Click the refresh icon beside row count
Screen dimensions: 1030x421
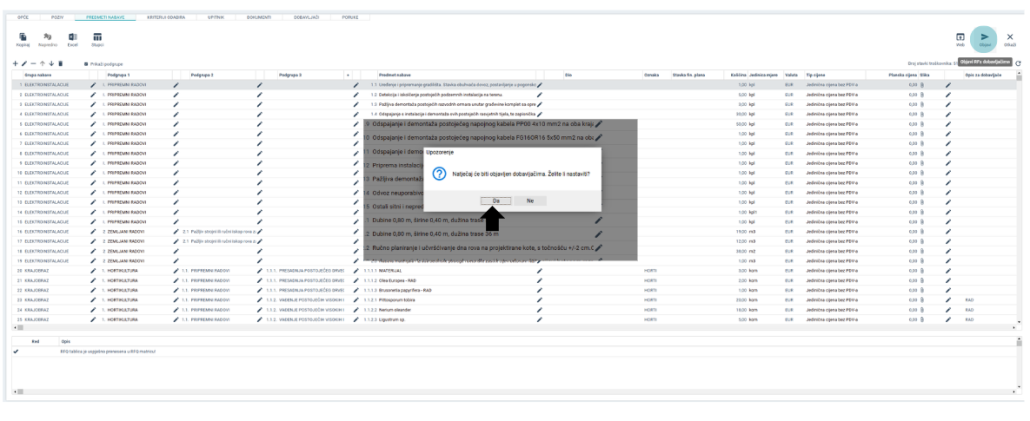(x=1018, y=63)
